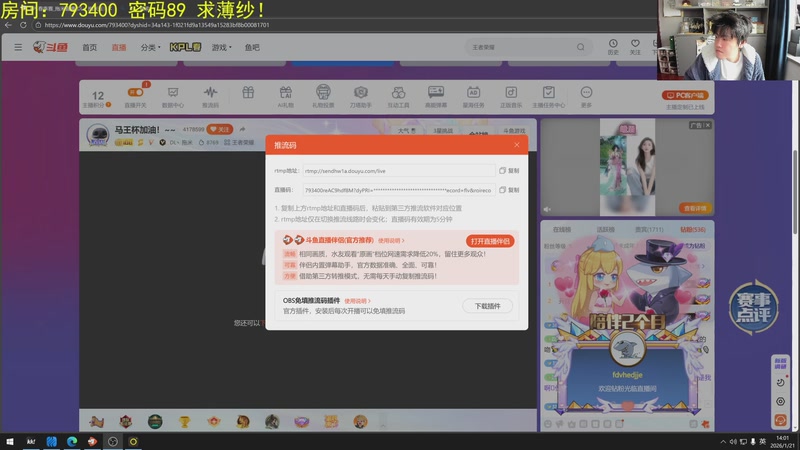This screenshot has width=800, height=450.
Task: Select 直播 in navigation
Action: (119, 47)
